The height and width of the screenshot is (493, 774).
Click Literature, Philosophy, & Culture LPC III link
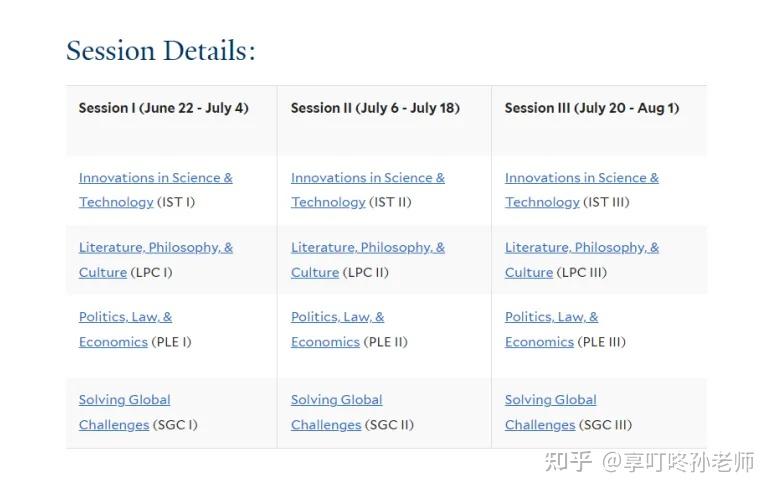[581, 248]
